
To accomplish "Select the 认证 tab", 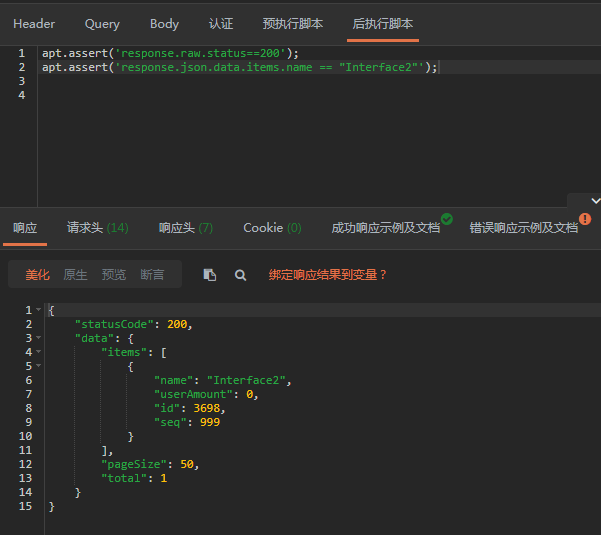I will coord(221,24).
